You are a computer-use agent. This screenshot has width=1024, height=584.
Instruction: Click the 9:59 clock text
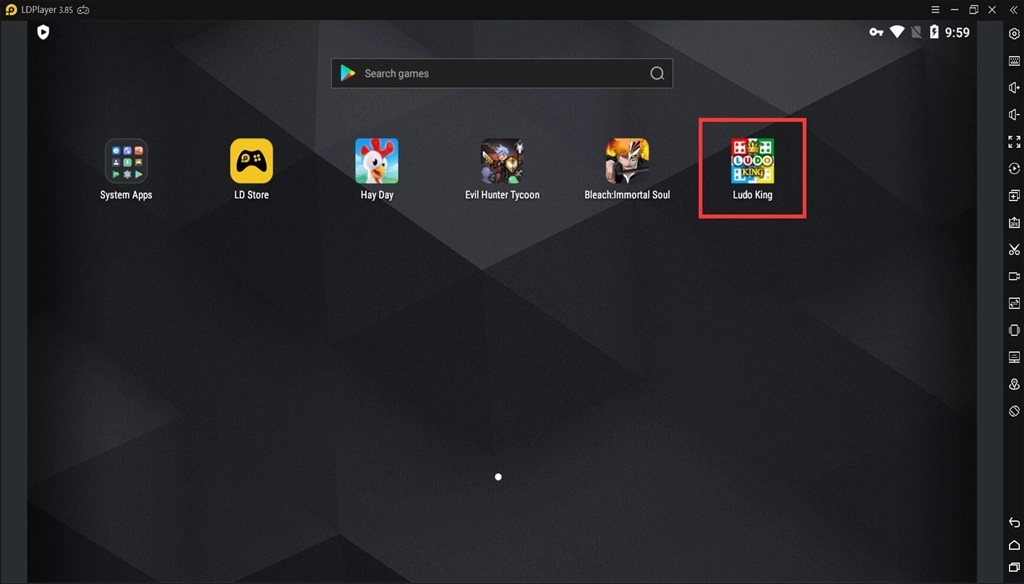click(957, 33)
